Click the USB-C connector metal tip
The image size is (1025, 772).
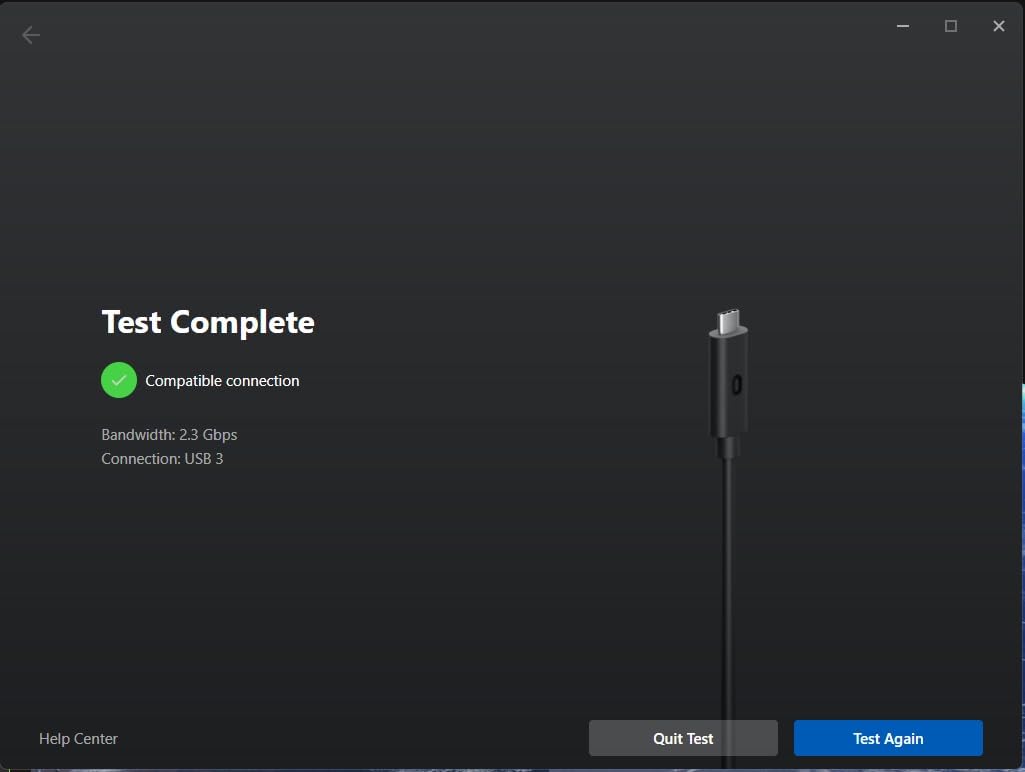pyautogui.click(x=728, y=322)
